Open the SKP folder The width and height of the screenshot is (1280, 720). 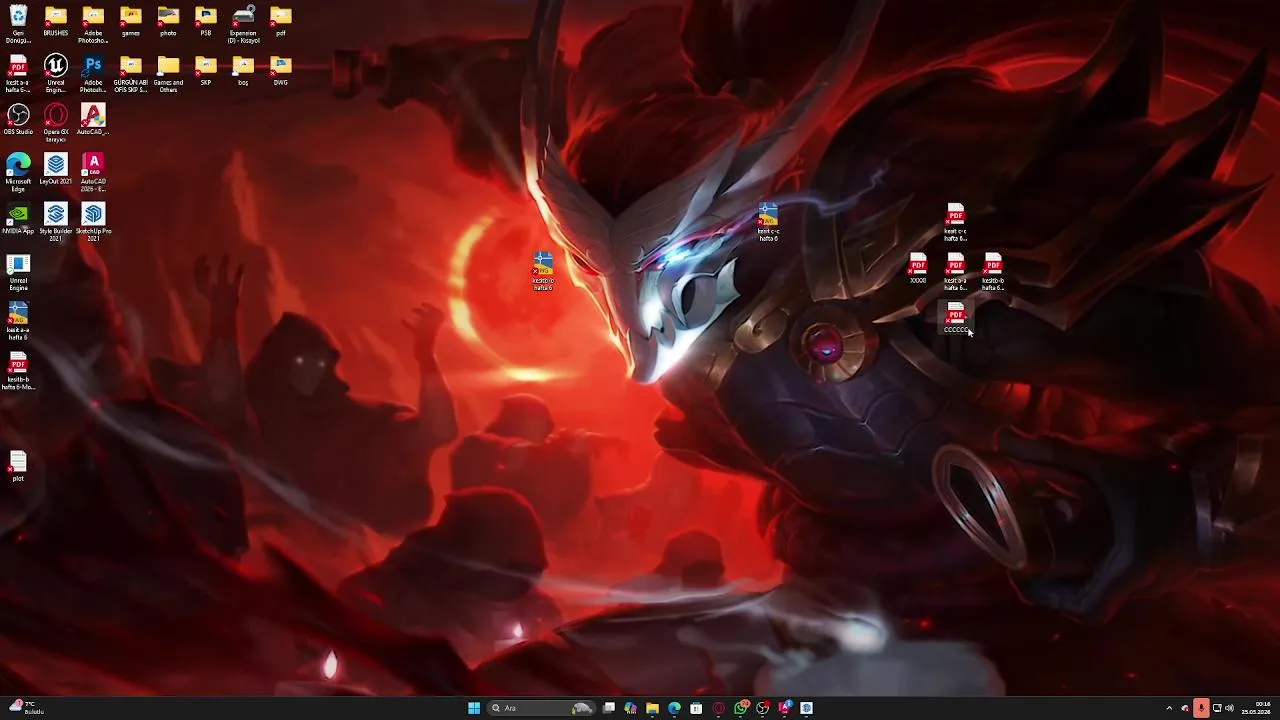coord(206,71)
